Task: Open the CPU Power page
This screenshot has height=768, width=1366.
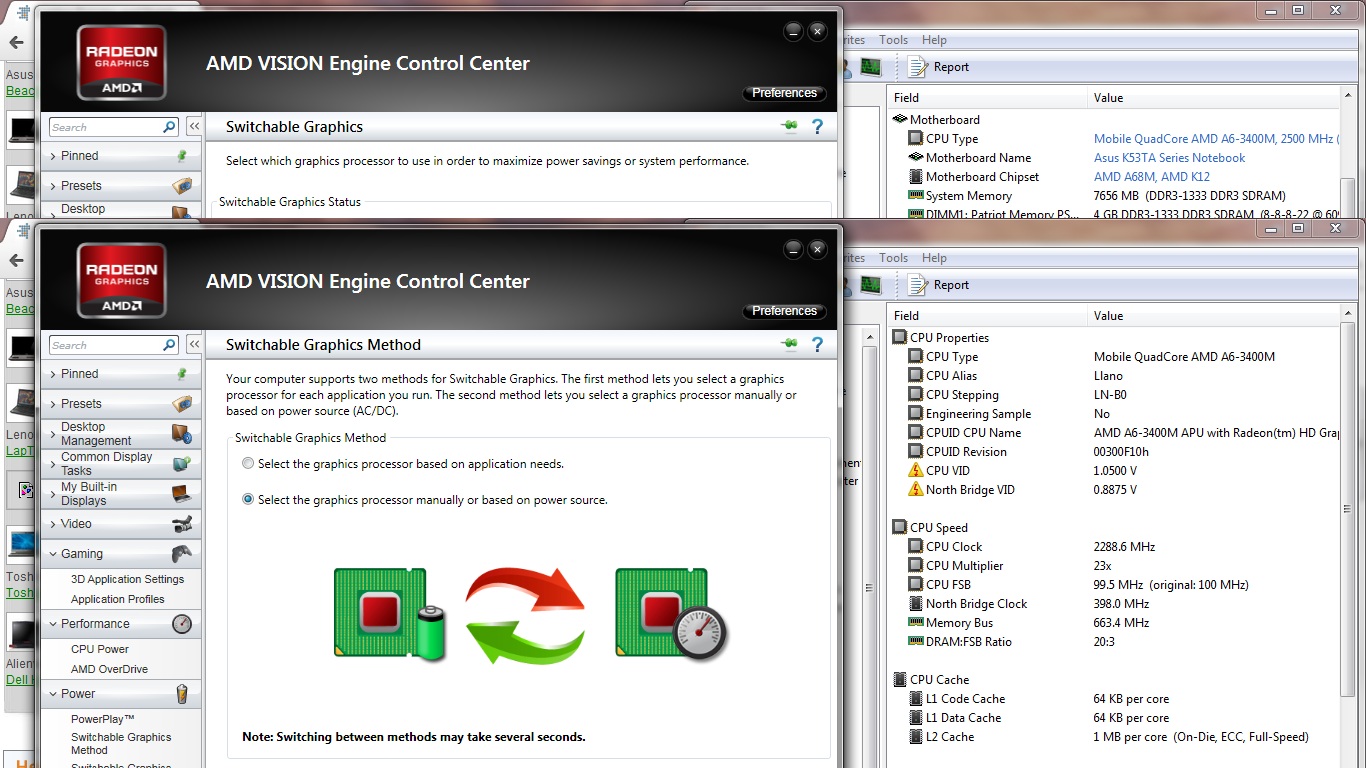Action: 100,649
